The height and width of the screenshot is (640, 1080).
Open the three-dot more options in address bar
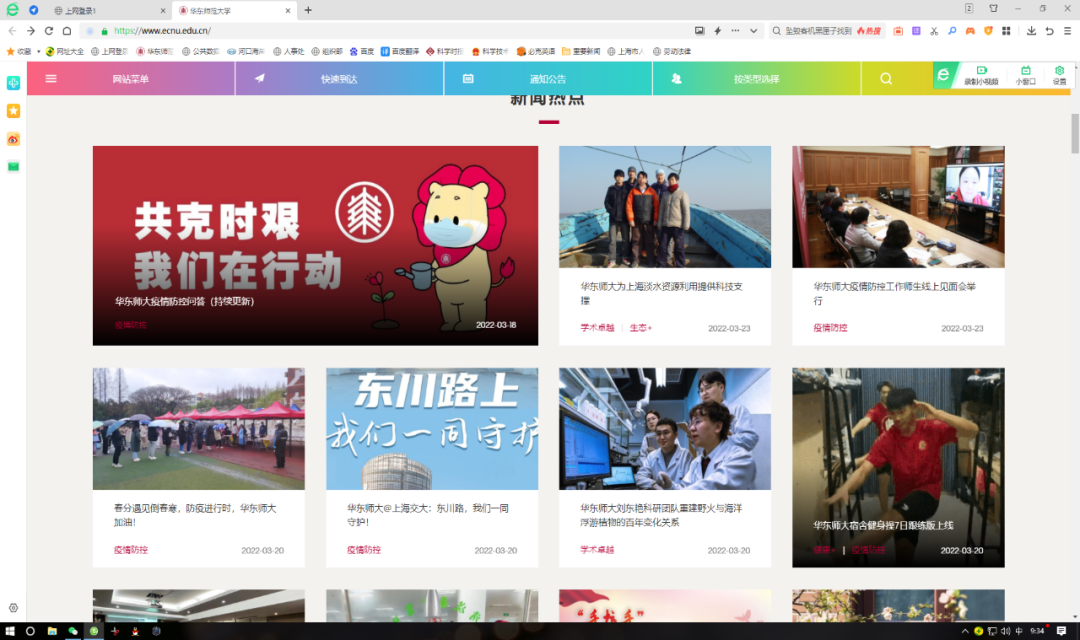coord(735,30)
